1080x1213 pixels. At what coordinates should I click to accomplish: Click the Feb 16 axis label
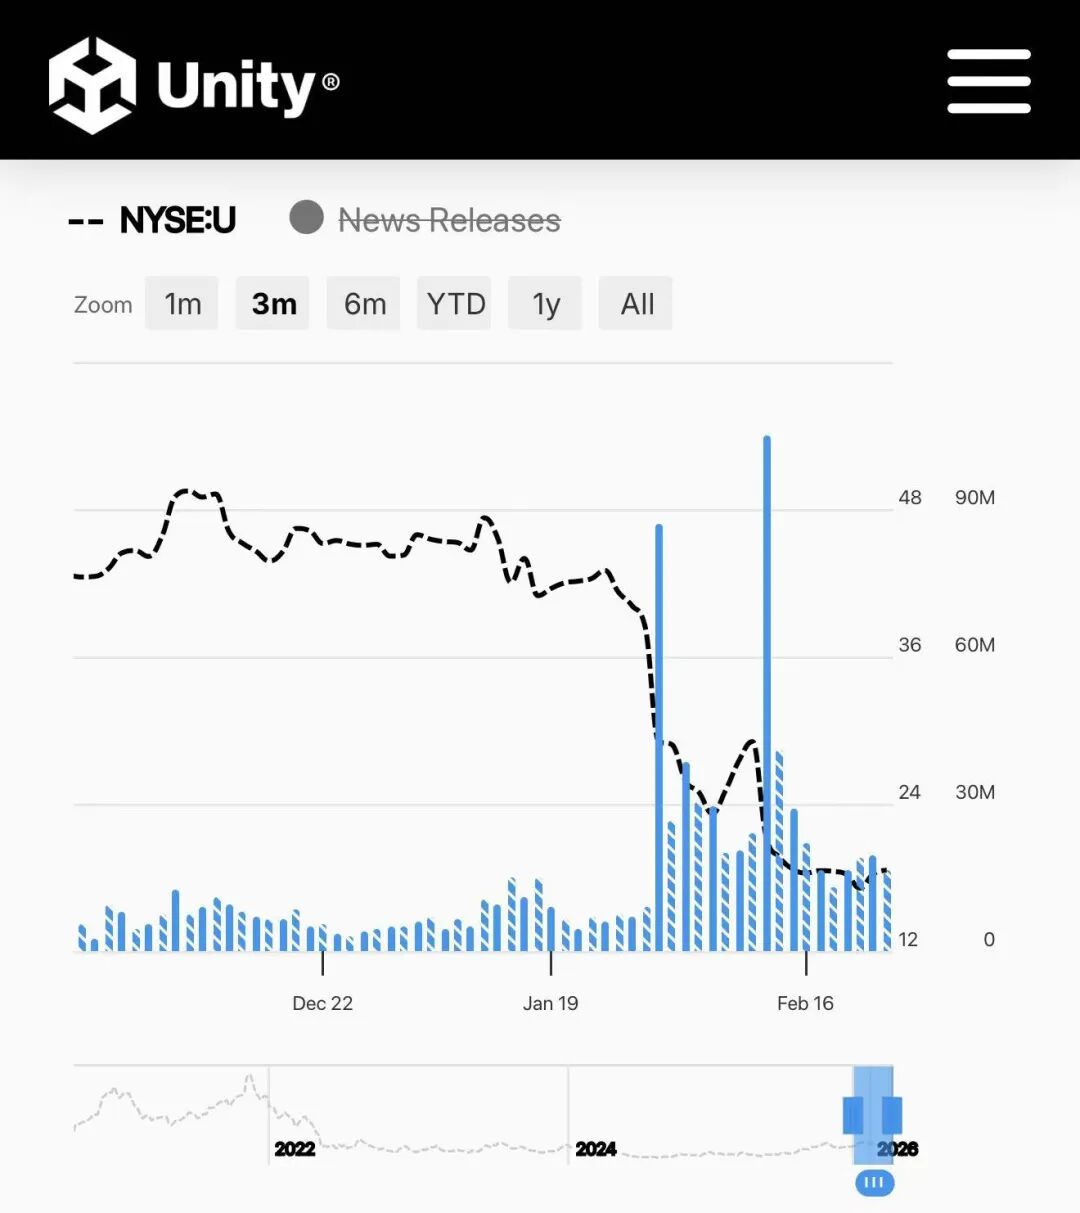tap(805, 1003)
